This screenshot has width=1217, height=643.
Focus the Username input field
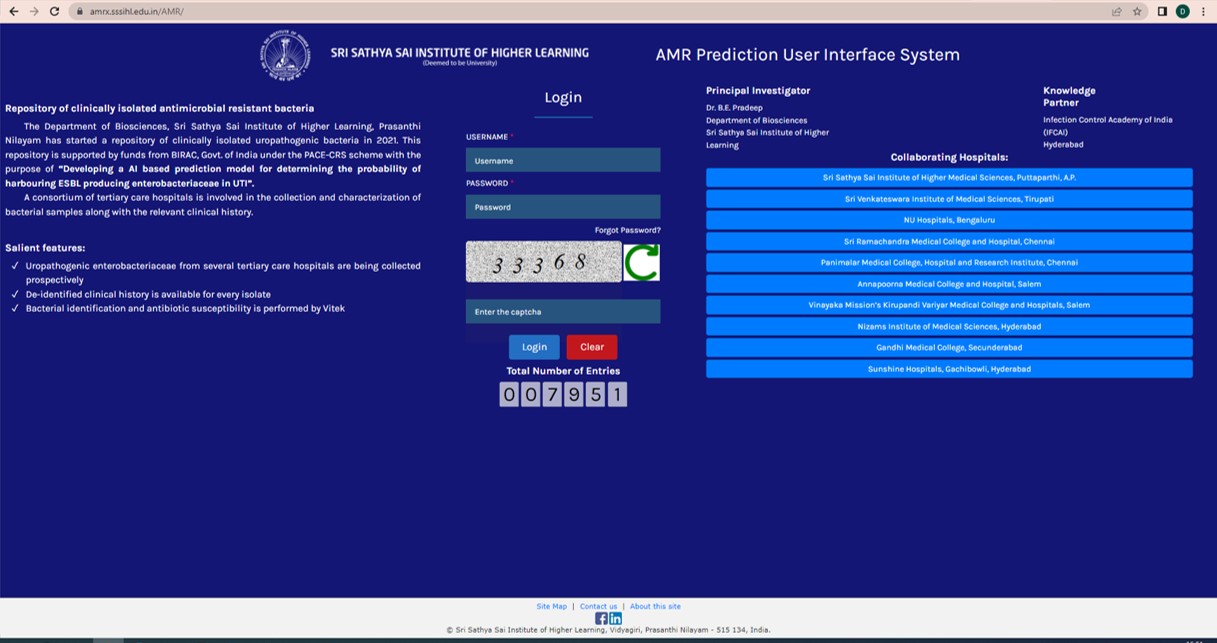563,160
